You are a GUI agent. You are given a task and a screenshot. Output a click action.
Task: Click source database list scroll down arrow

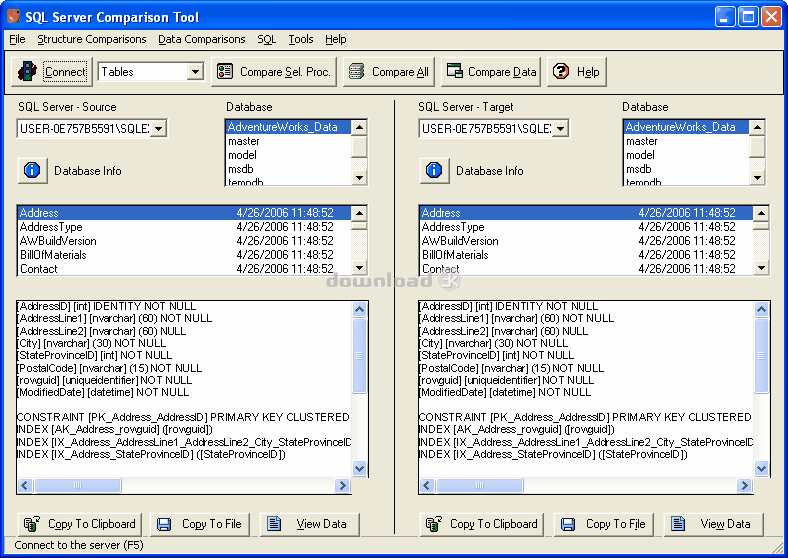coord(359,177)
